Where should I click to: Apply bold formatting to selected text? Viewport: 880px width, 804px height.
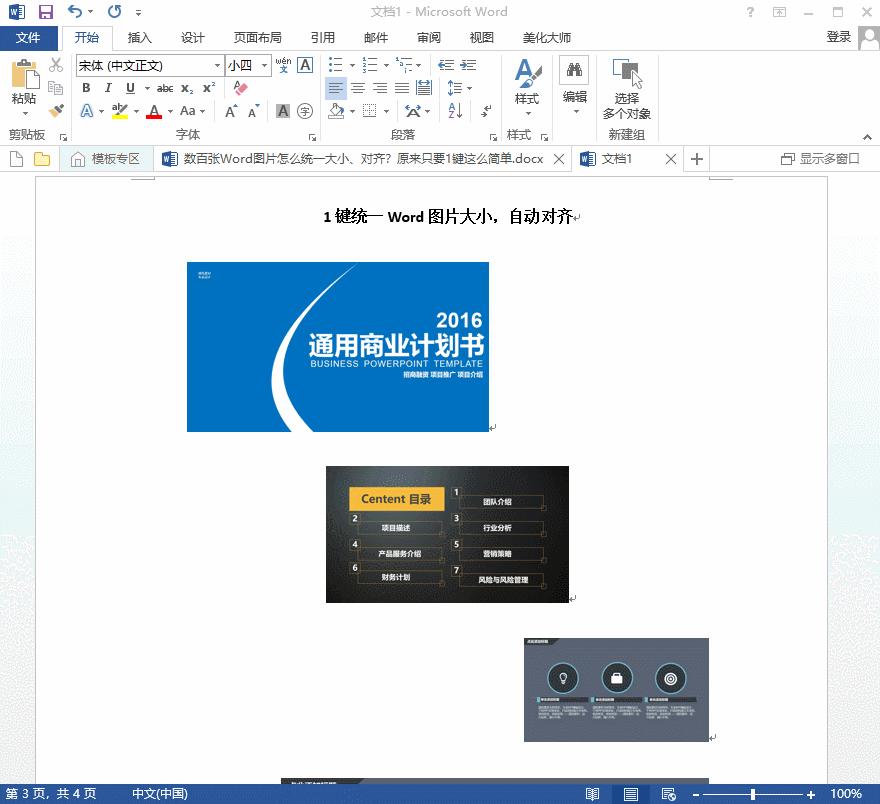pyautogui.click(x=85, y=88)
